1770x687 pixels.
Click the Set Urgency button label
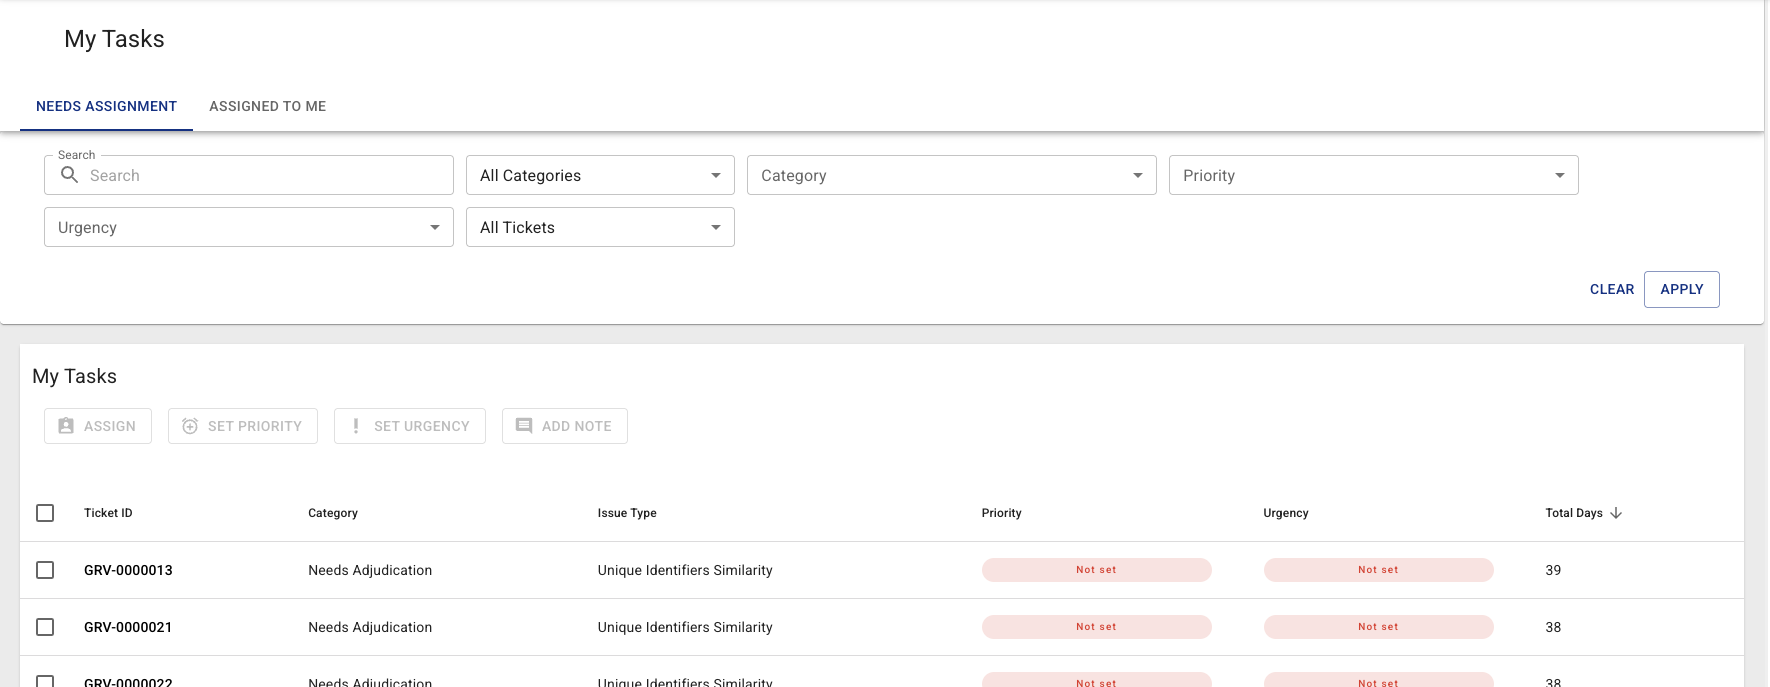tap(422, 426)
